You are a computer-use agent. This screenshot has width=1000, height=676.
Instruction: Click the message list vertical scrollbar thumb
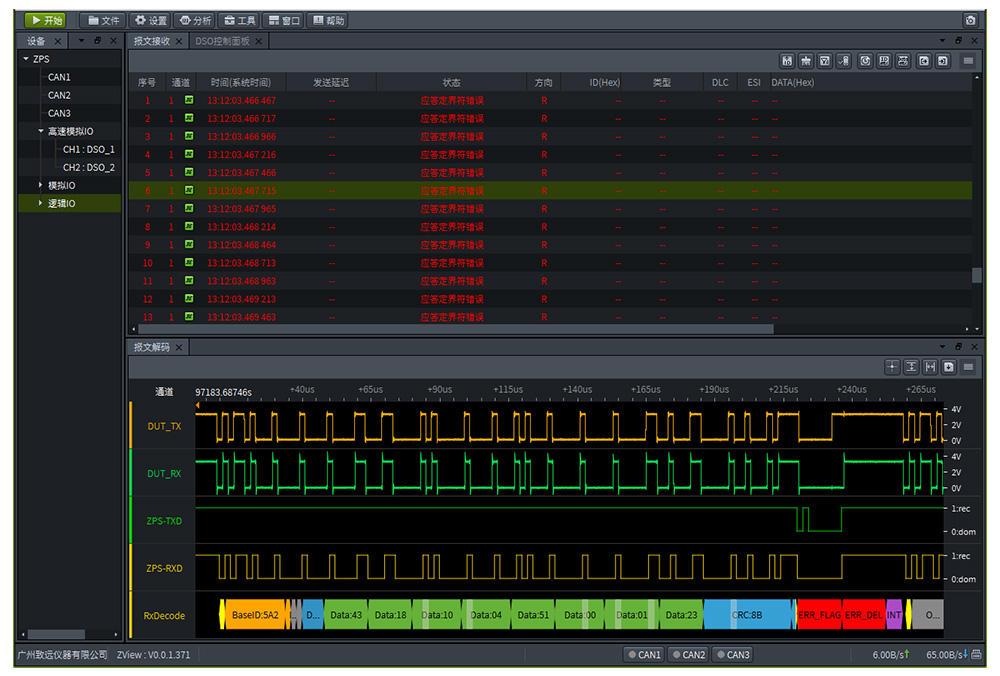click(976, 275)
